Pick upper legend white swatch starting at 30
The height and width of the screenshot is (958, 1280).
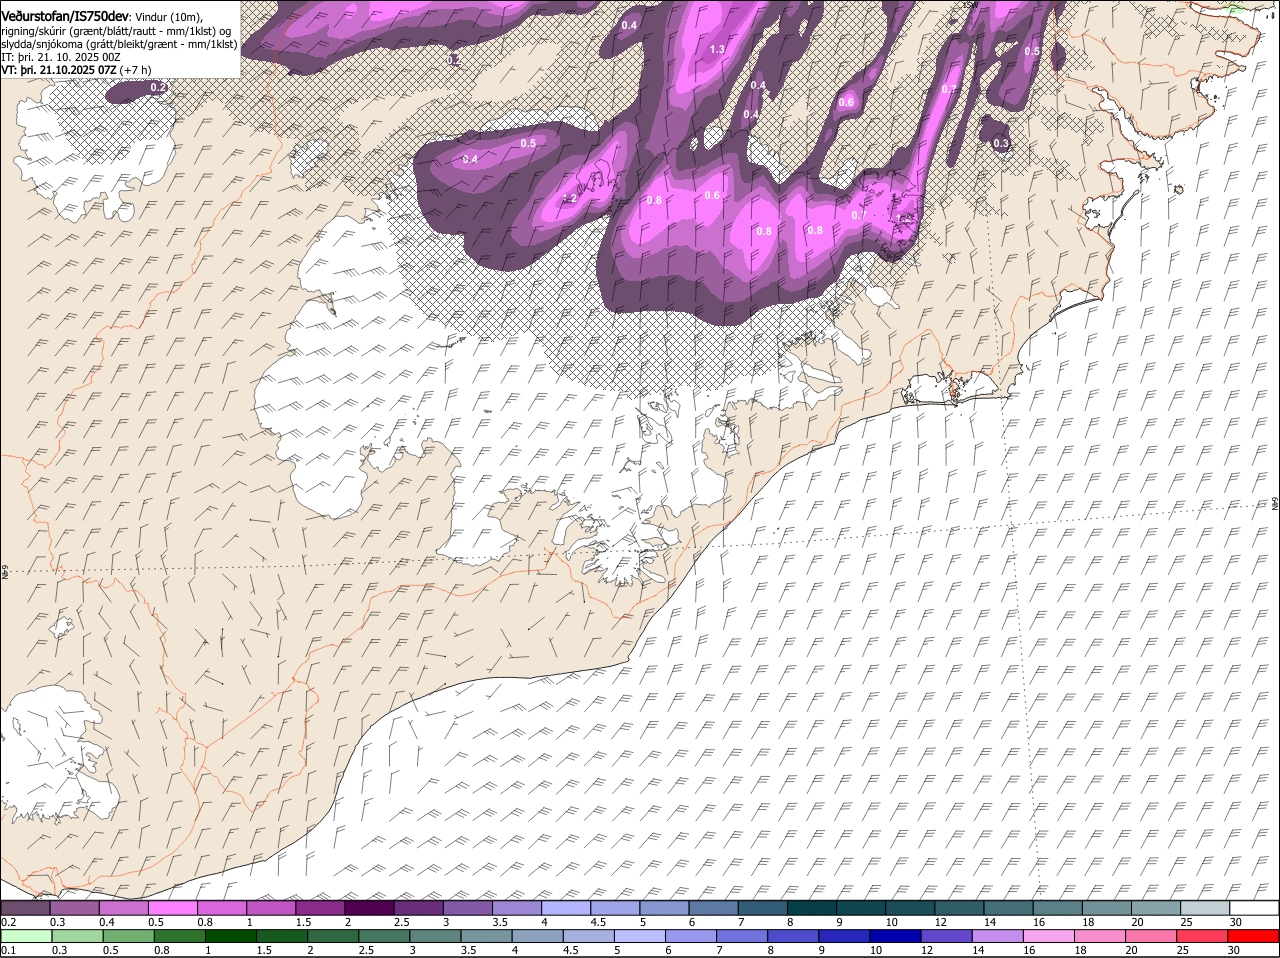pos(1254,908)
